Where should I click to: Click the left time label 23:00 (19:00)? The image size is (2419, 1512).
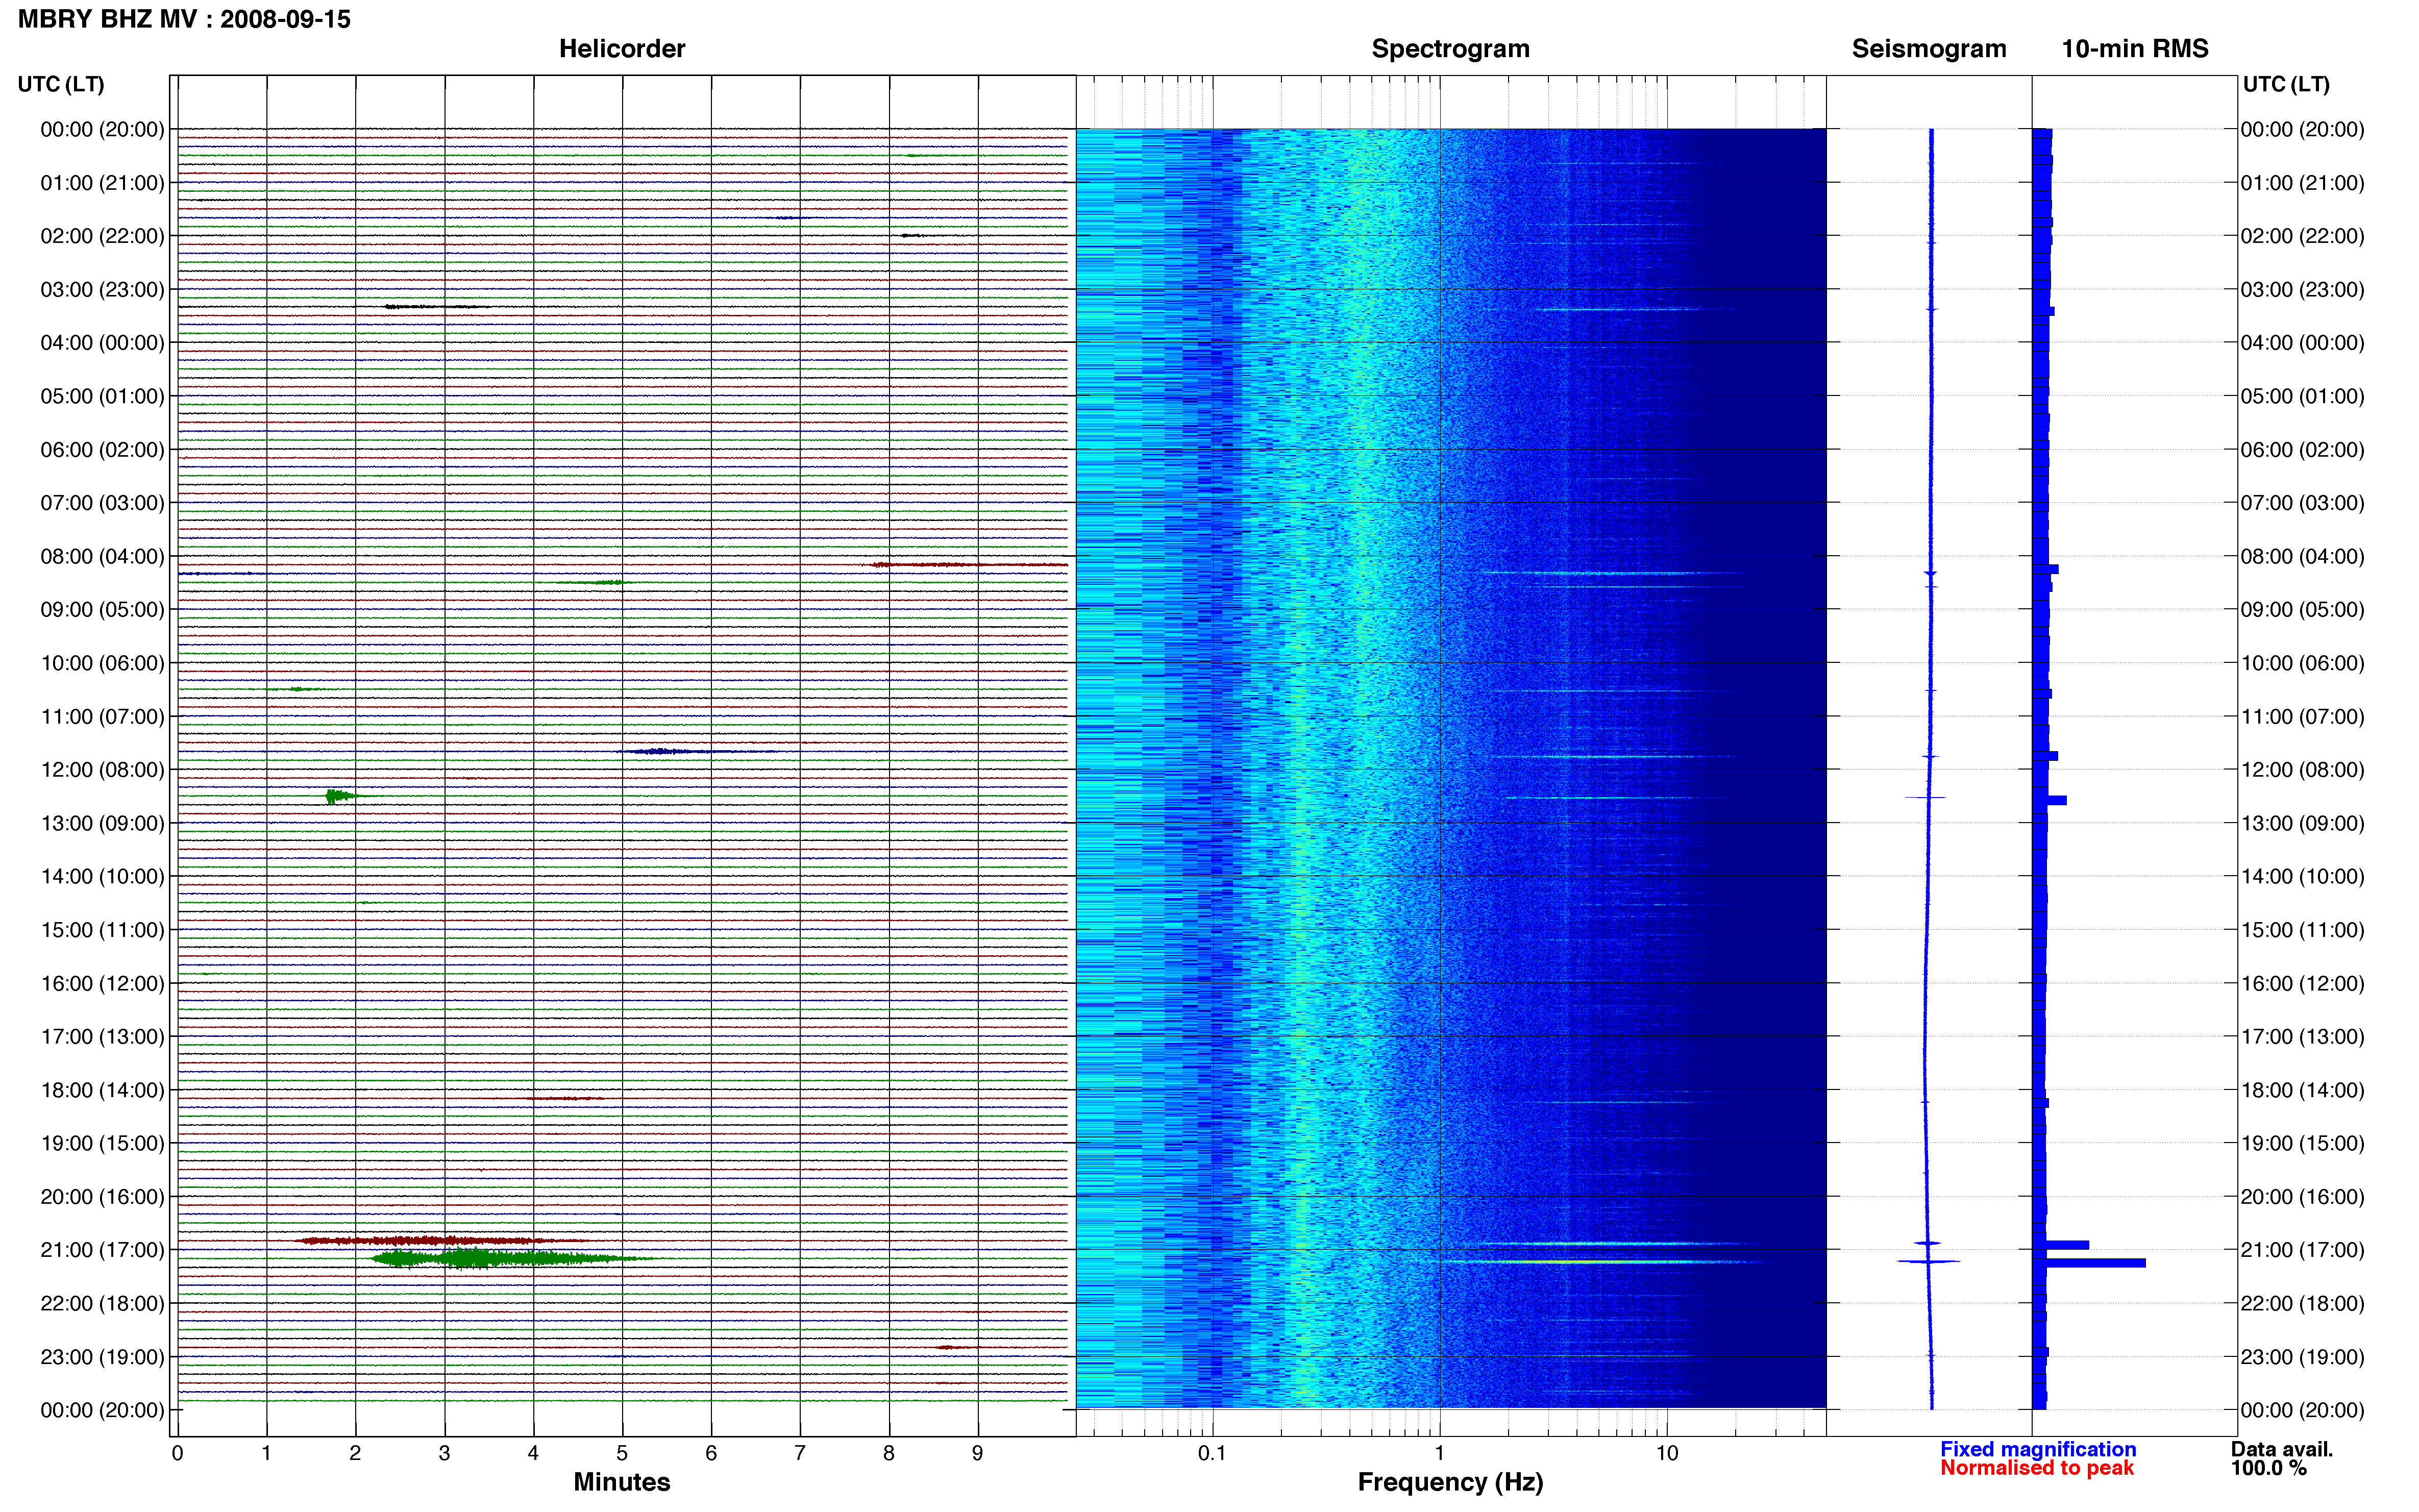[102, 1357]
